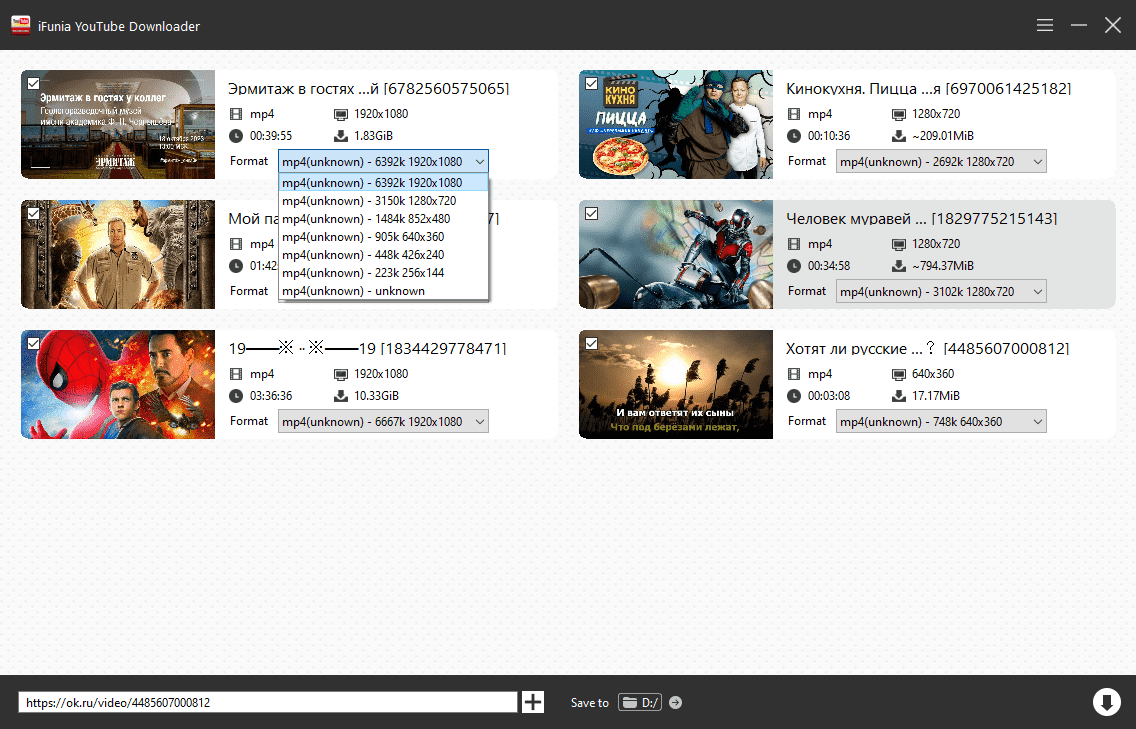Click the video URL input field
The height and width of the screenshot is (729, 1136).
tap(267, 703)
